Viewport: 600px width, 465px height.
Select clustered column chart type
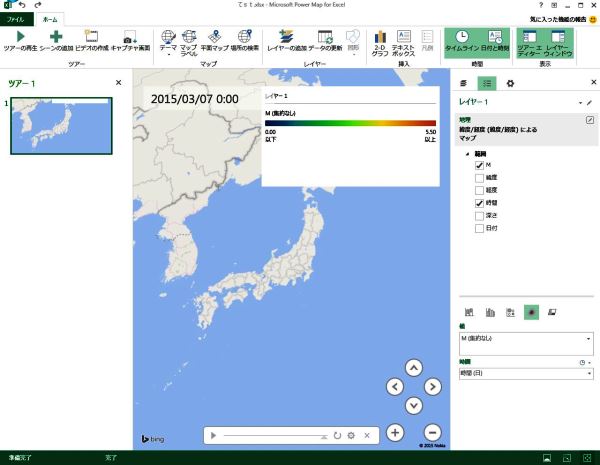point(490,312)
